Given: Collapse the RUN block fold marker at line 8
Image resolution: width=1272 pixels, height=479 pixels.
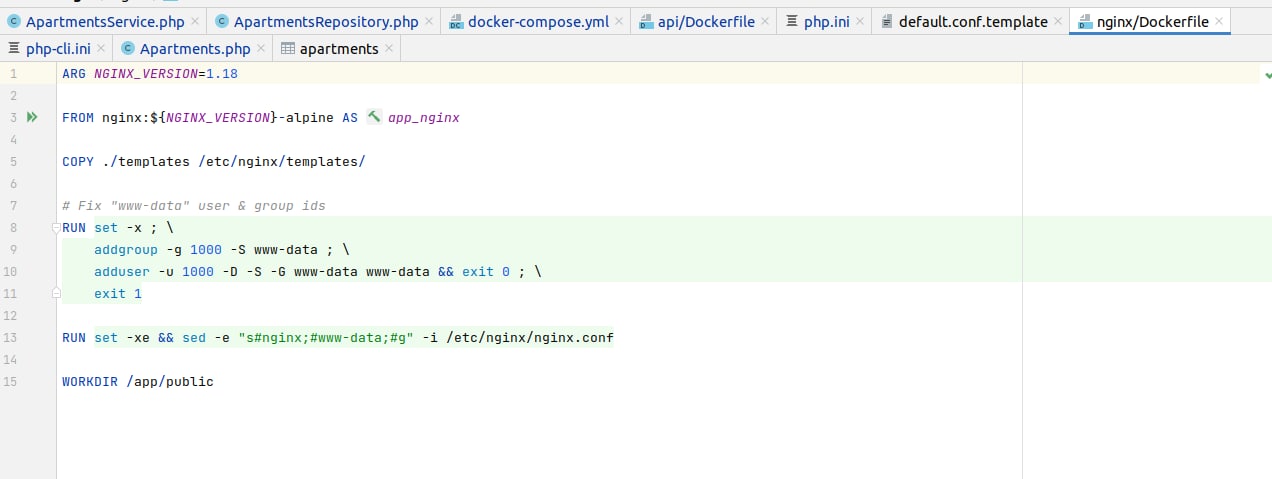Looking at the screenshot, I should tap(58, 228).
